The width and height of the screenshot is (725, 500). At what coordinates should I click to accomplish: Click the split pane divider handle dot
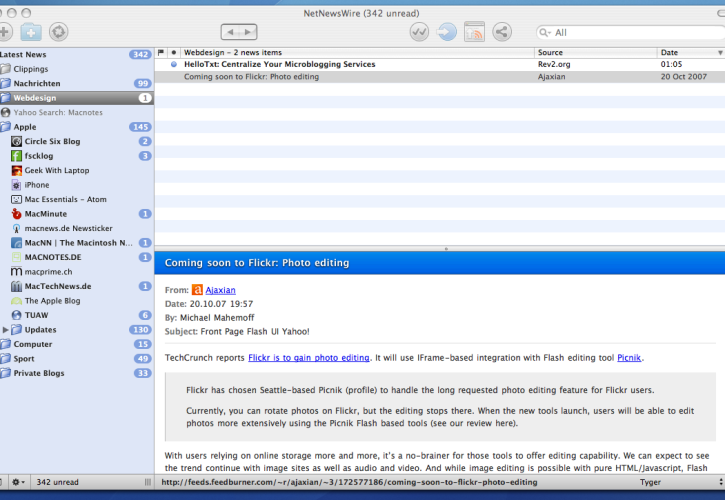point(446,249)
